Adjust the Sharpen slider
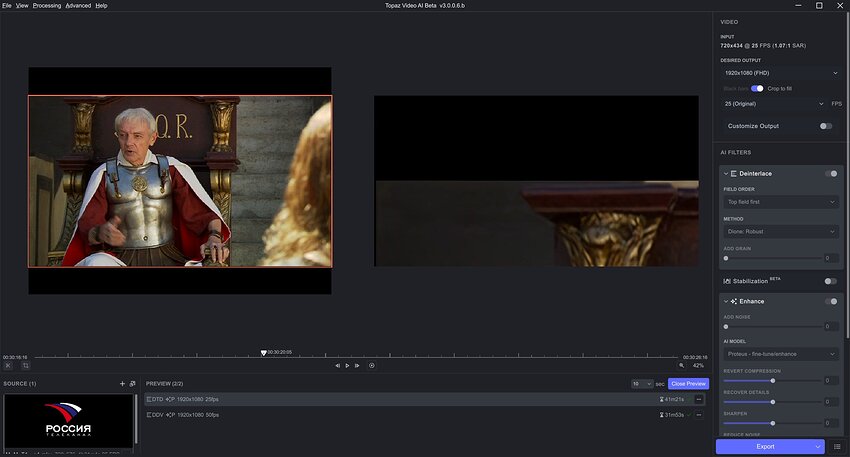Viewport: 850px width, 457px height. tap(772, 423)
